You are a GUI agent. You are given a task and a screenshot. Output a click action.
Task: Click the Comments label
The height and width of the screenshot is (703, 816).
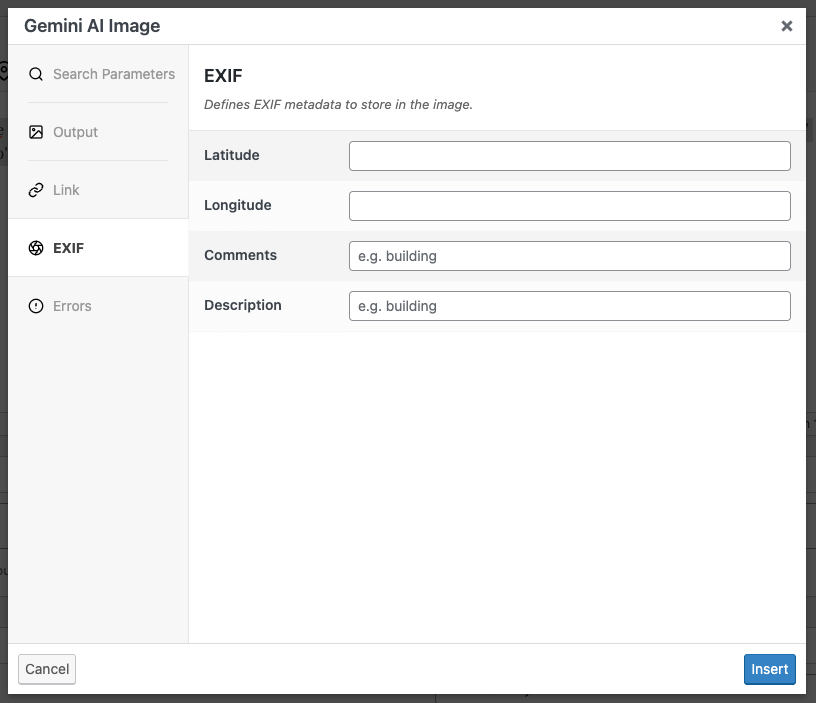[x=240, y=255]
